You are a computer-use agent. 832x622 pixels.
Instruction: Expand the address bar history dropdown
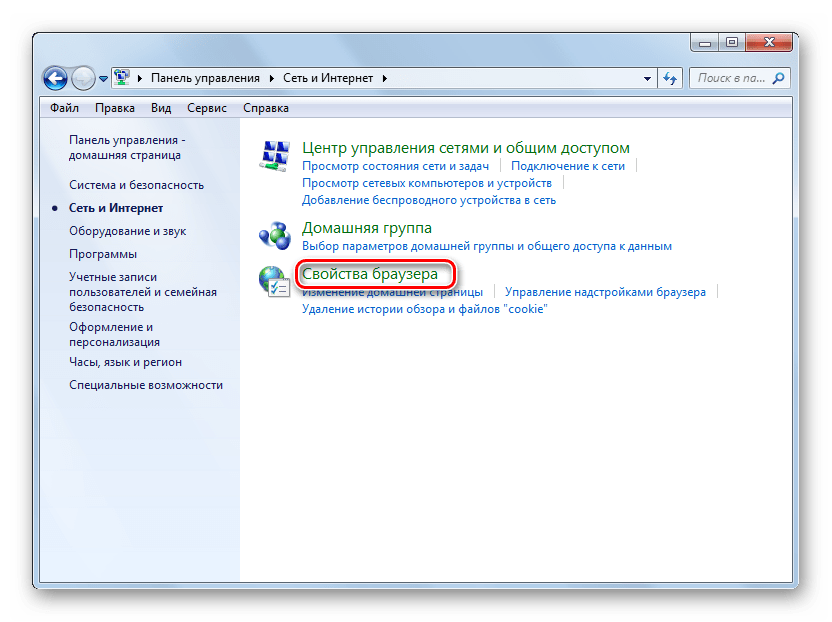pos(647,78)
